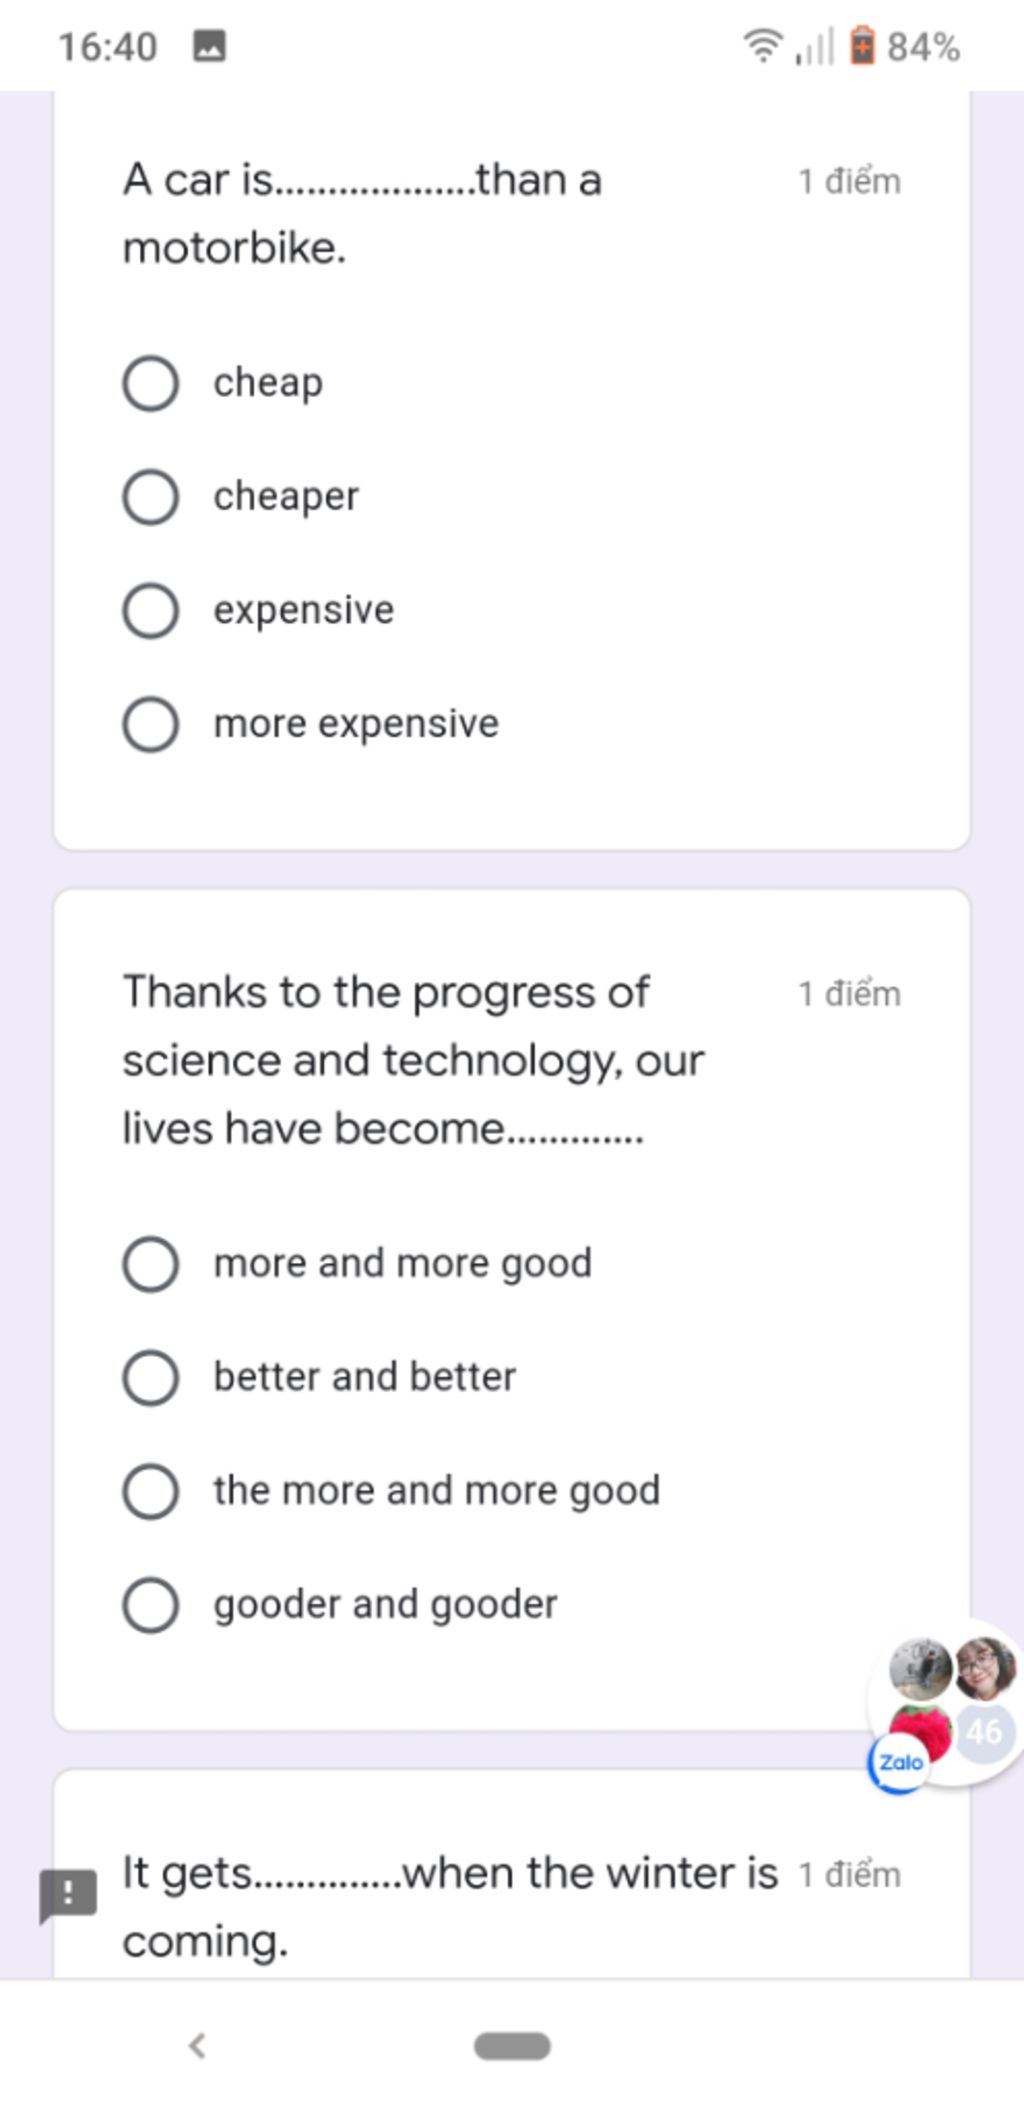Open the report problem feedback icon
This screenshot has width=1024, height=2114.
click(68, 1895)
